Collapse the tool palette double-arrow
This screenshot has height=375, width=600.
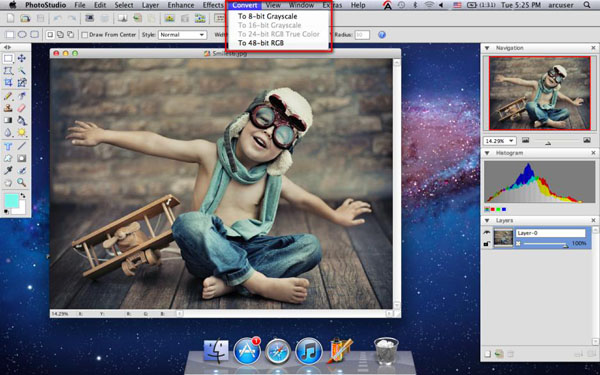click(x=7, y=47)
